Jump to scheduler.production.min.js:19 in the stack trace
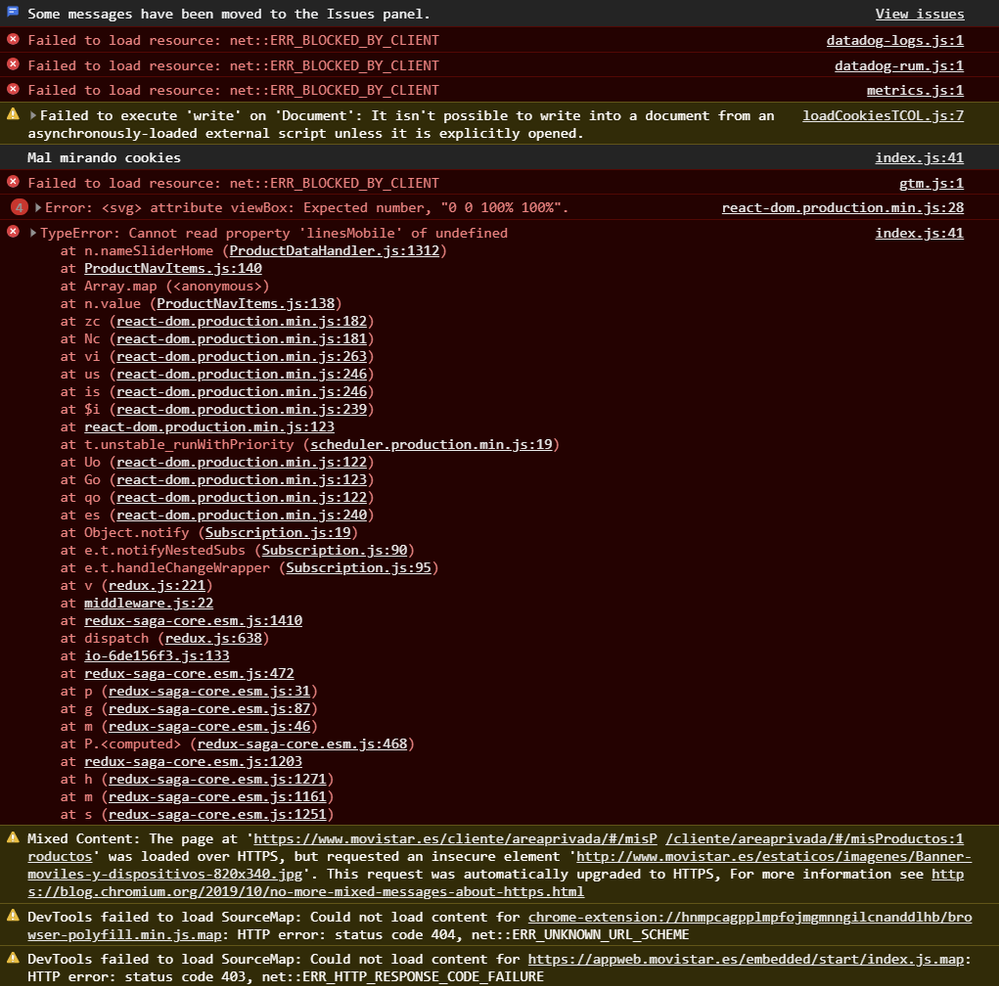 coord(431,444)
